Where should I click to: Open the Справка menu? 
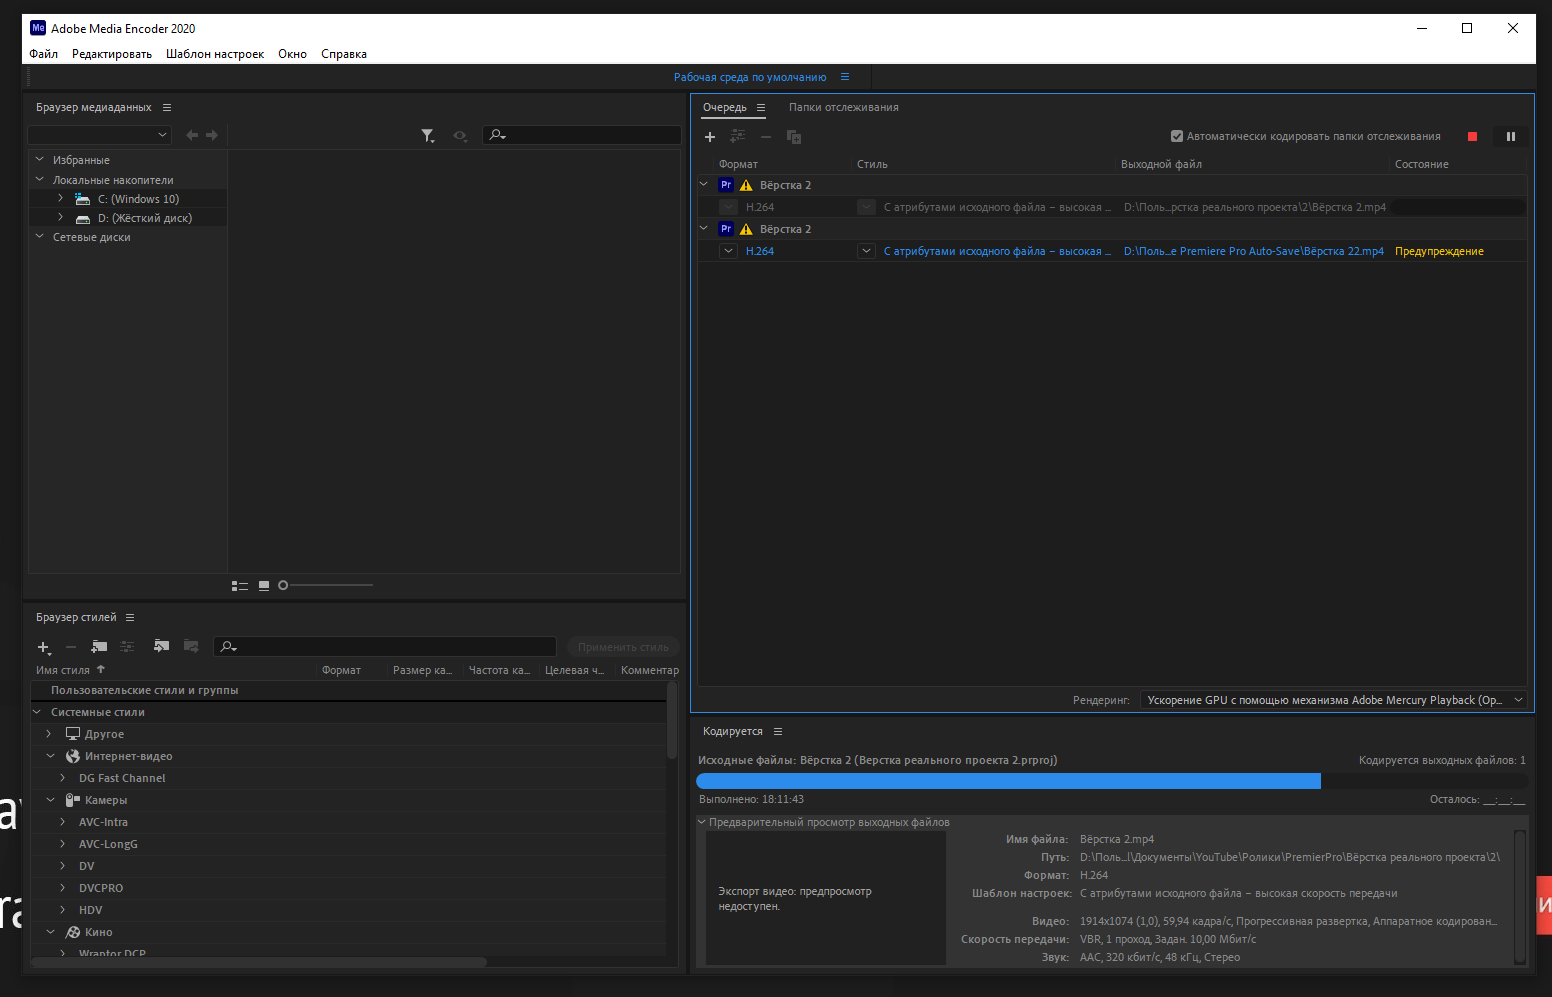point(344,54)
